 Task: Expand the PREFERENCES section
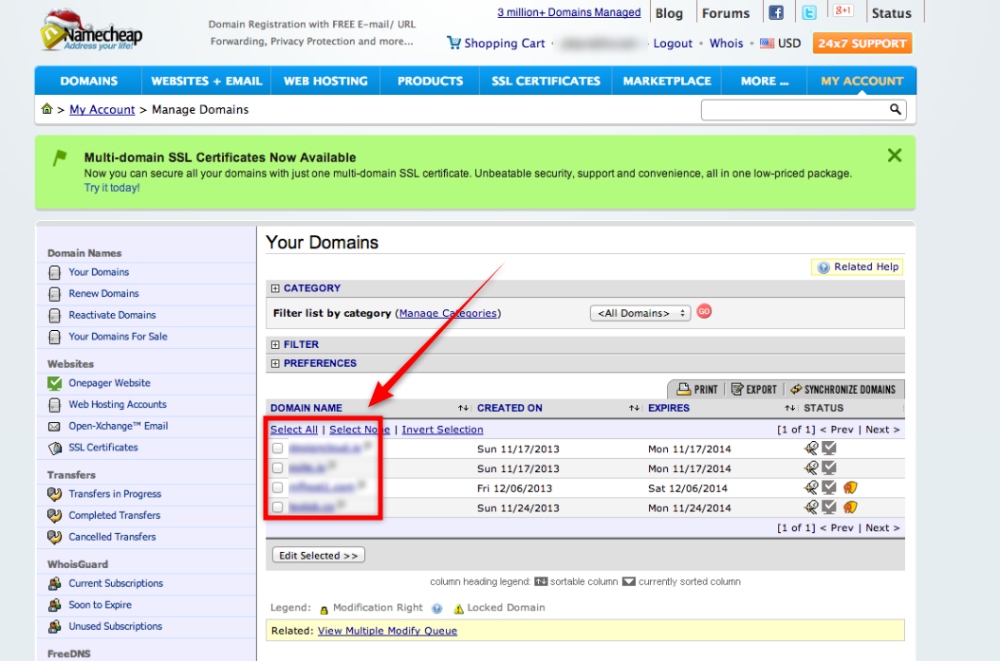pos(275,363)
